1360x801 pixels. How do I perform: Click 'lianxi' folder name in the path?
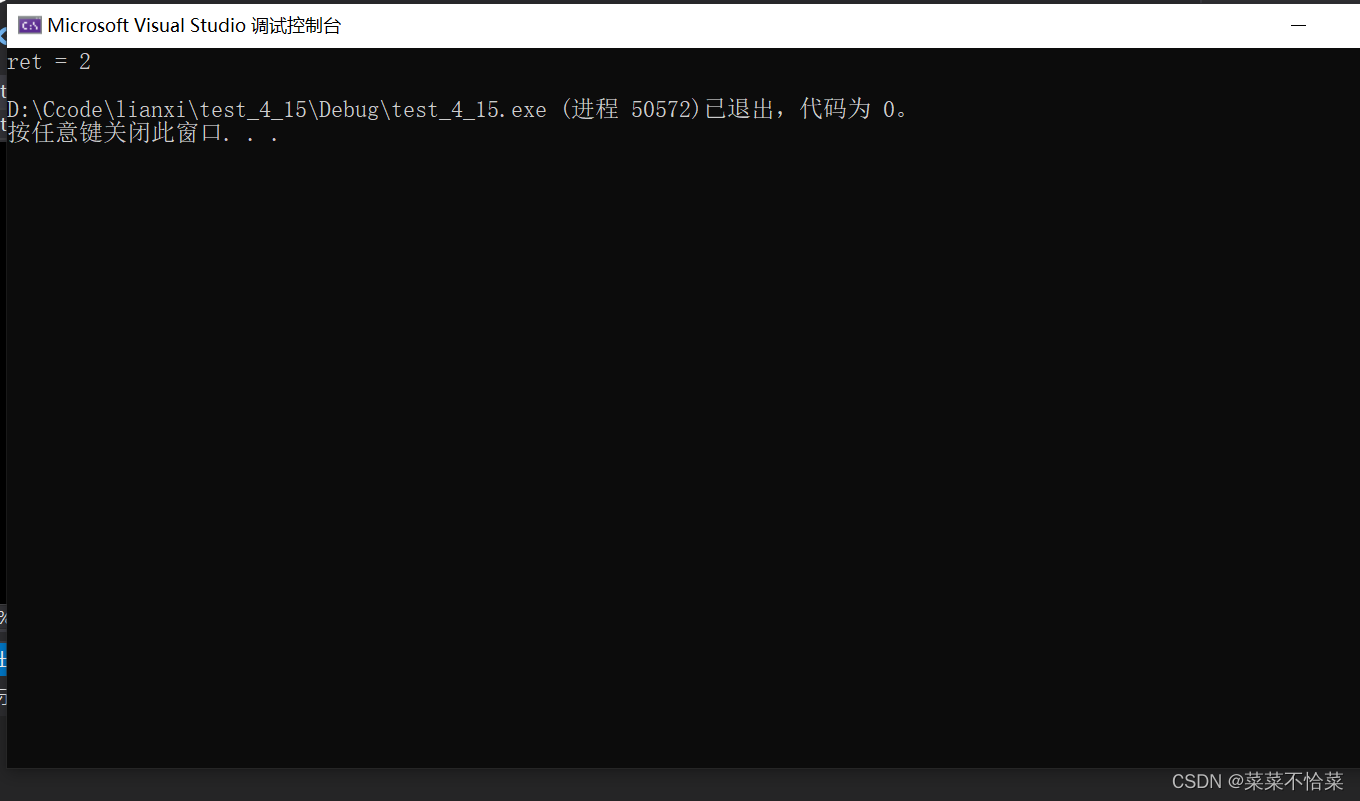click(148, 110)
